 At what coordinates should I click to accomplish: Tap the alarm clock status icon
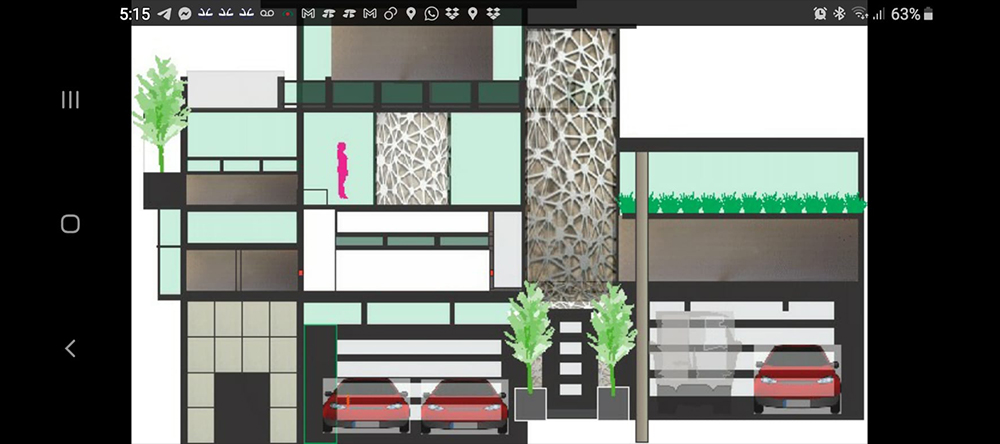pyautogui.click(x=820, y=14)
